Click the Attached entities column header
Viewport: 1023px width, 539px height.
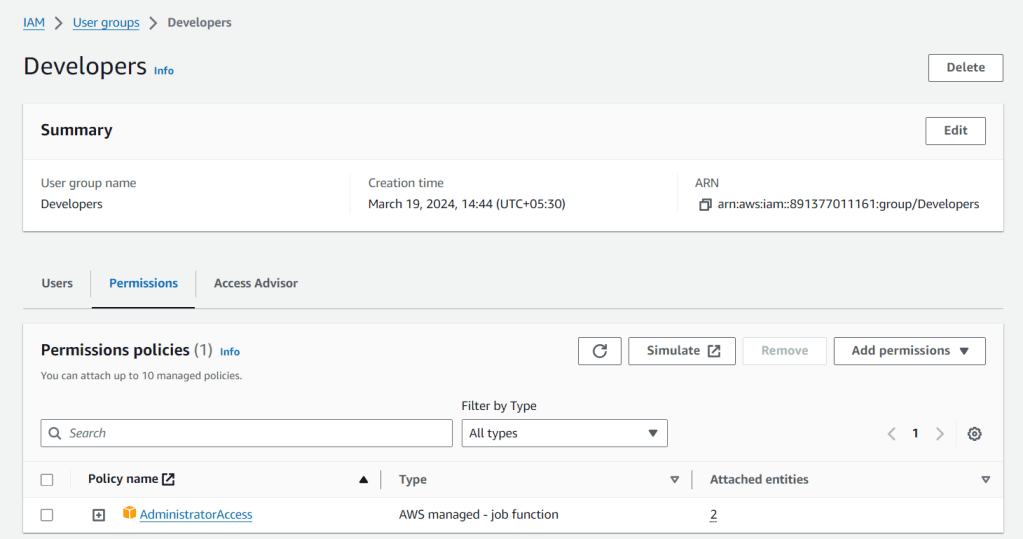tap(759, 480)
